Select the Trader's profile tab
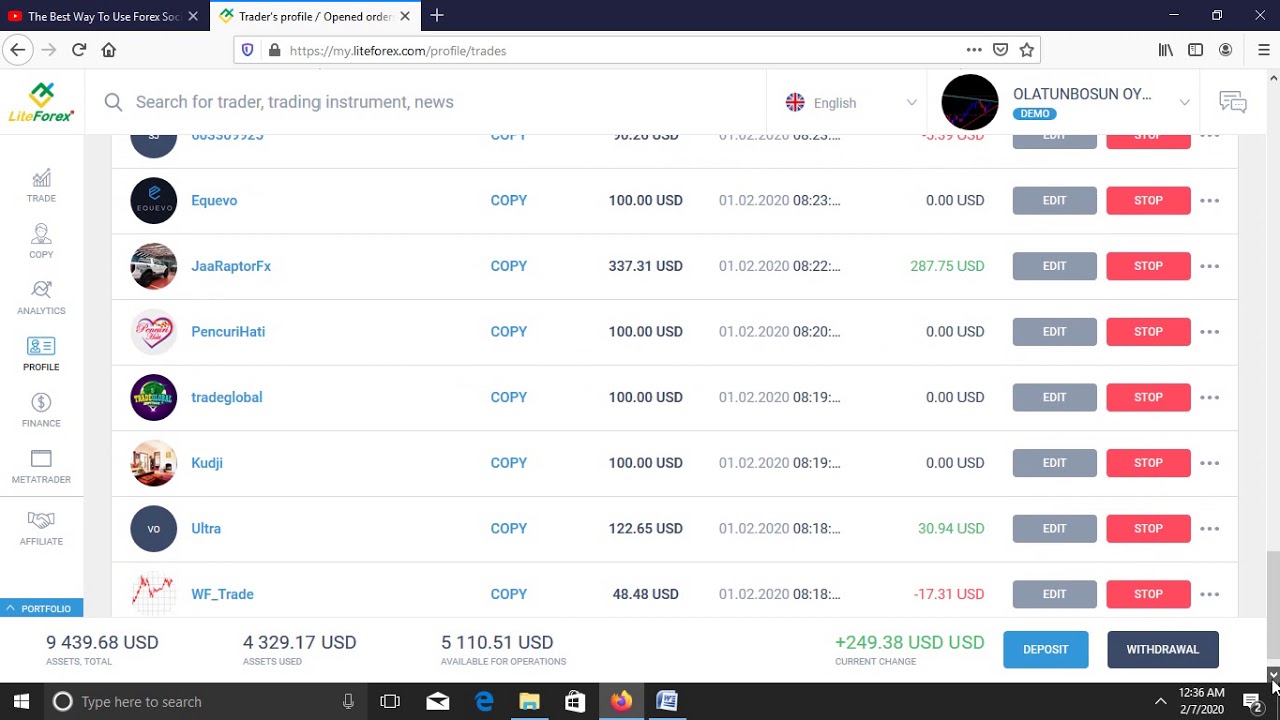 (315, 16)
